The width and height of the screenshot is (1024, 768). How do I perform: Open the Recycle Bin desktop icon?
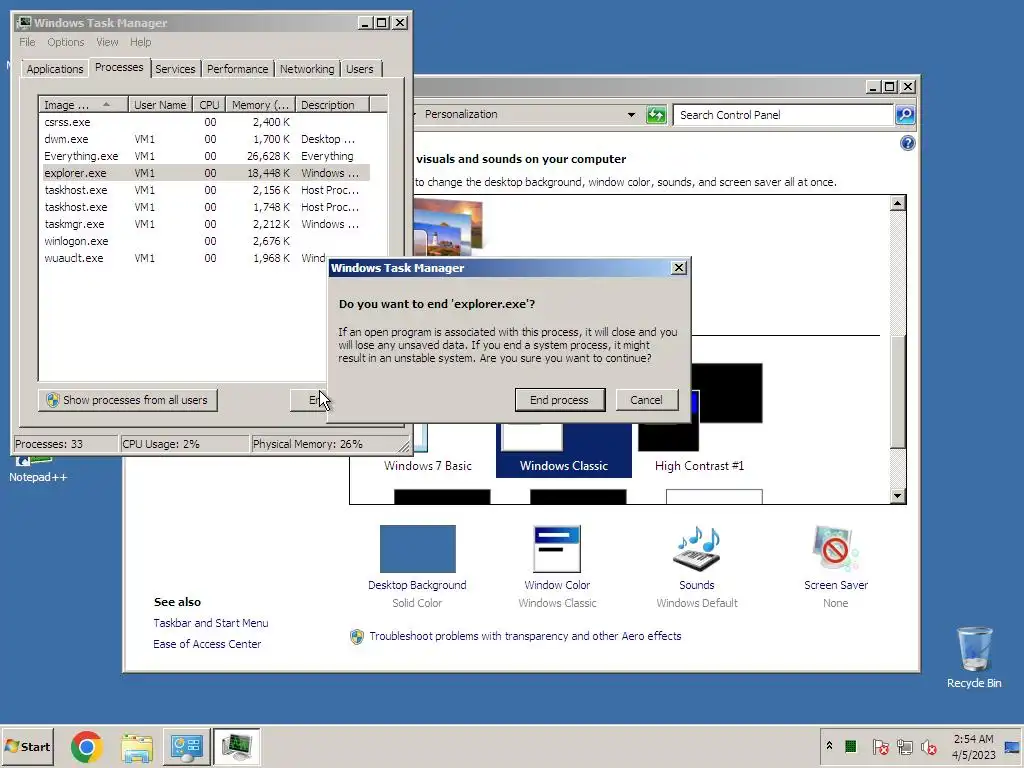(x=974, y=657)
